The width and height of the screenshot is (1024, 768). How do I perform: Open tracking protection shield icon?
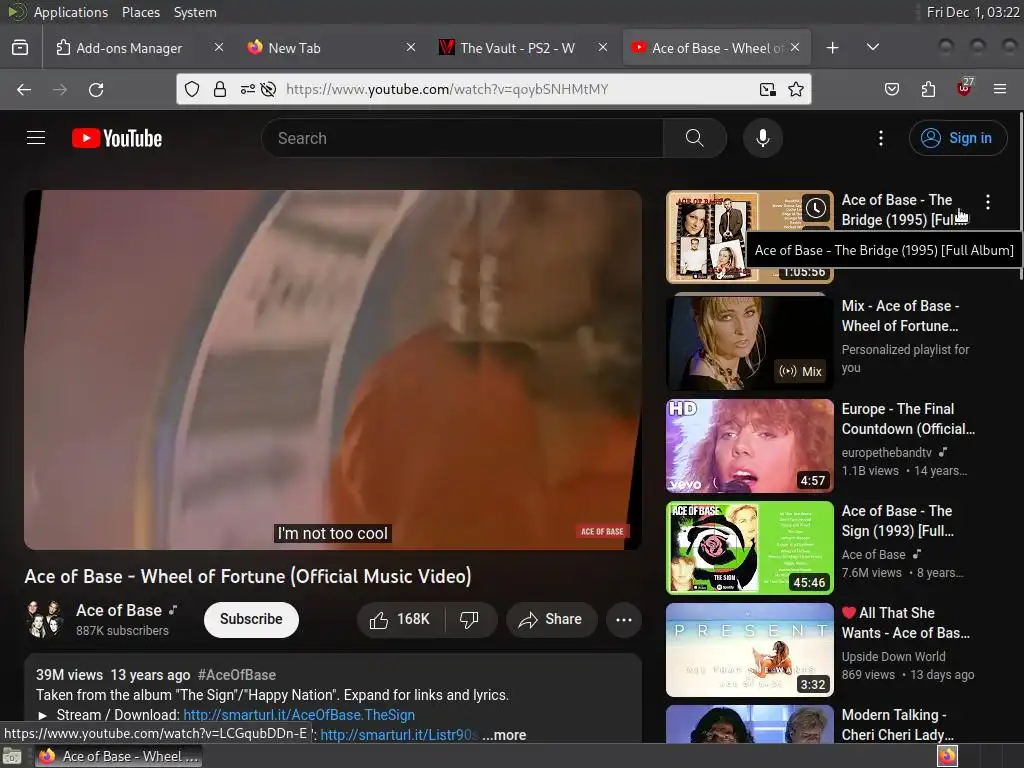[192, 89]
